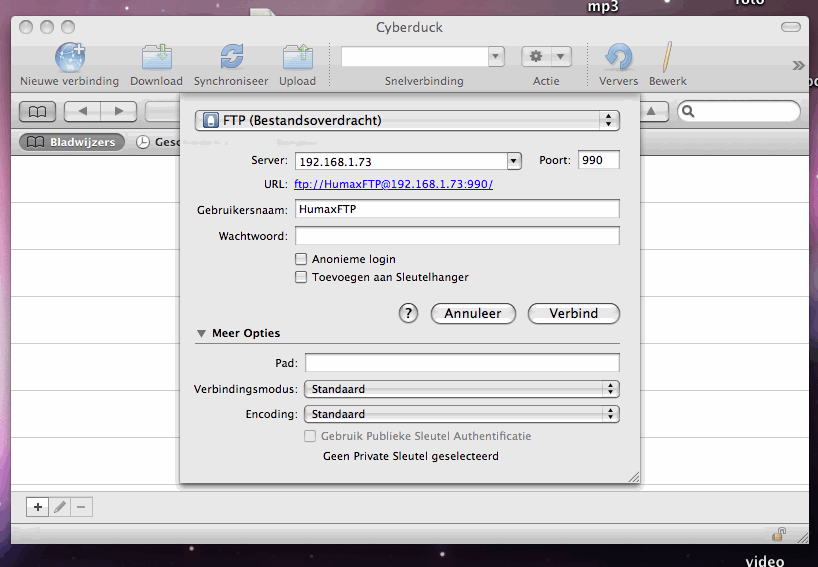Click the sheet resize grip corner
The image size is (818, 567).
(x=634, y=477)
